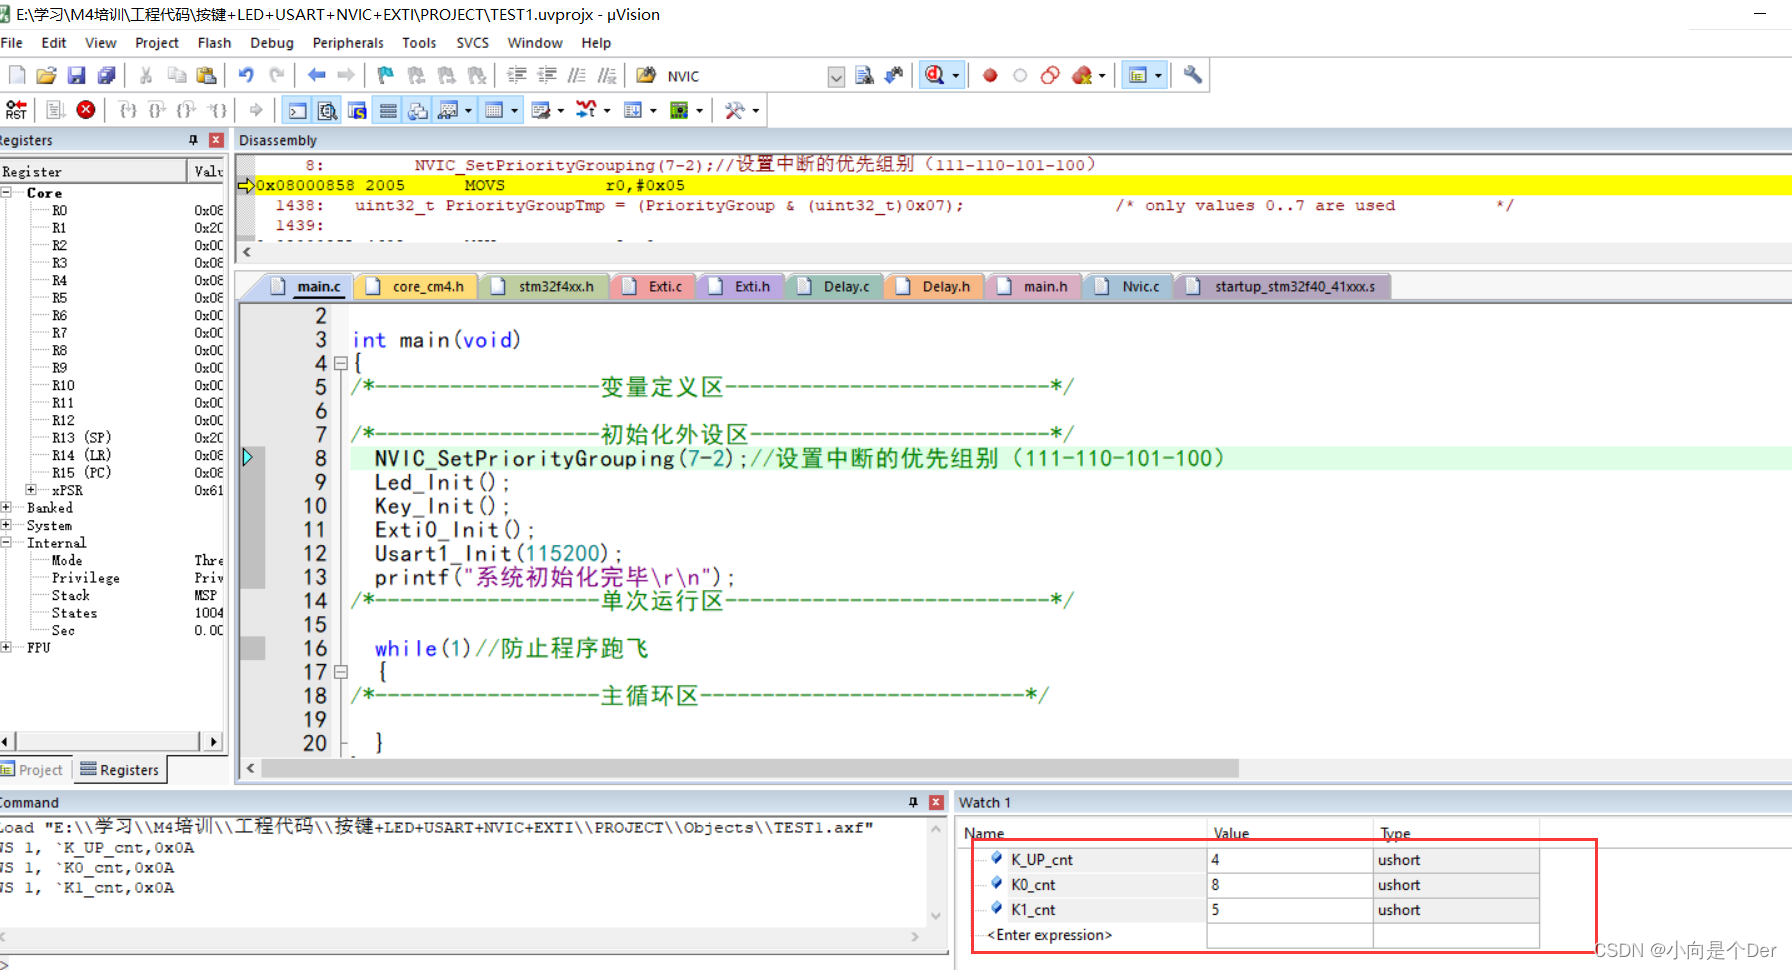Screen dimensions: 1792x970
Task: Click the editor horizontal scrollbar thumb
Action: [750, 768]
